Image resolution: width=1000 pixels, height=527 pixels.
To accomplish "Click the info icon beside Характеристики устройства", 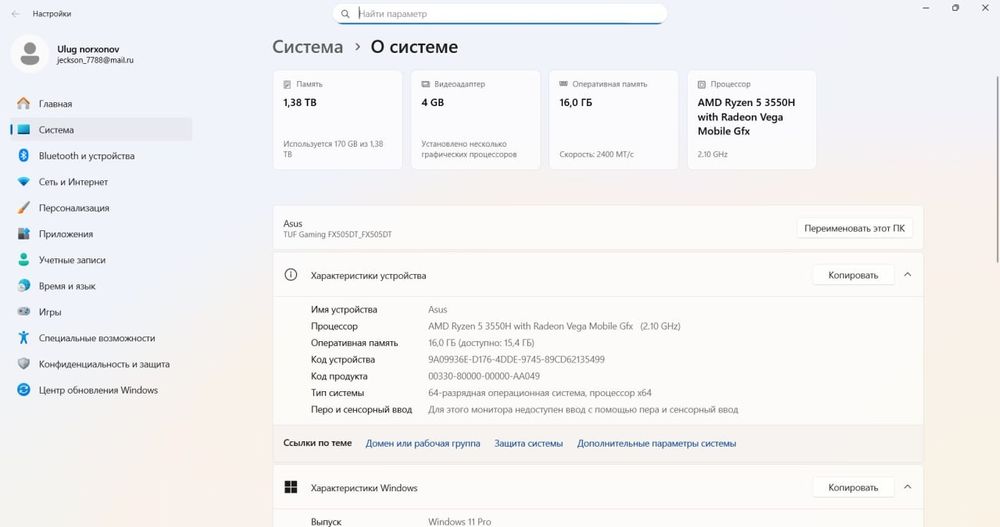I will pos(291,275).
